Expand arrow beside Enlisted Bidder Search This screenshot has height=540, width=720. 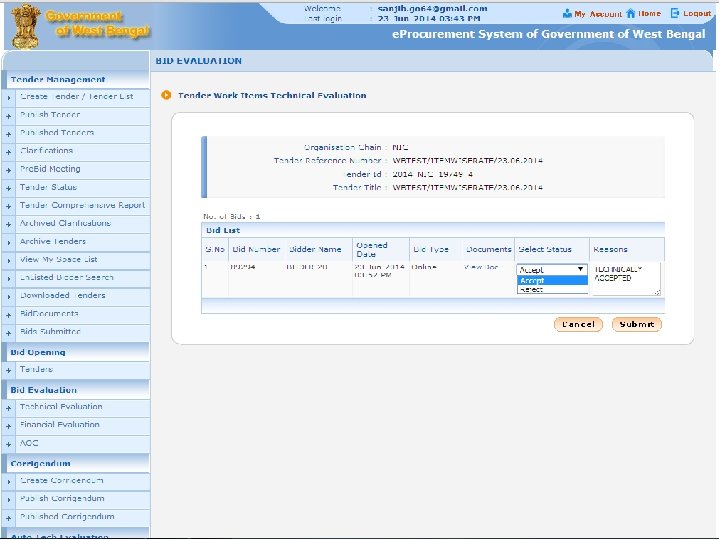(8, 279)
